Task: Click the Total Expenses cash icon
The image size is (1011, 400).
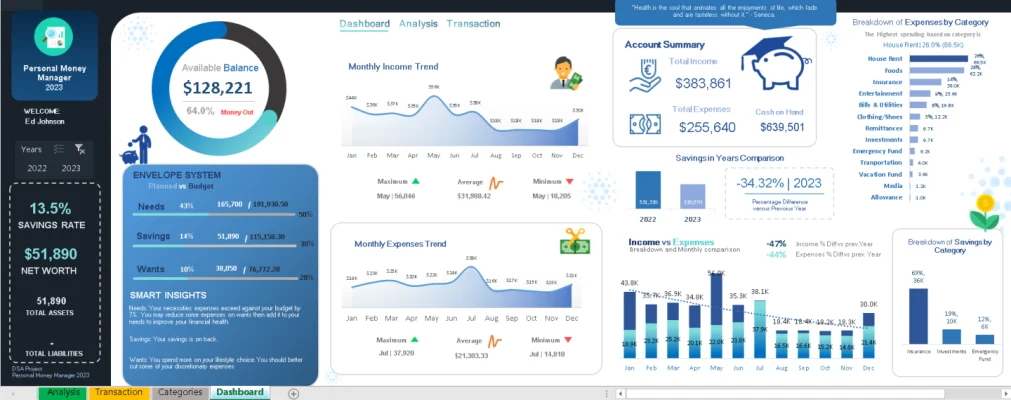Action: coord(645,123)
